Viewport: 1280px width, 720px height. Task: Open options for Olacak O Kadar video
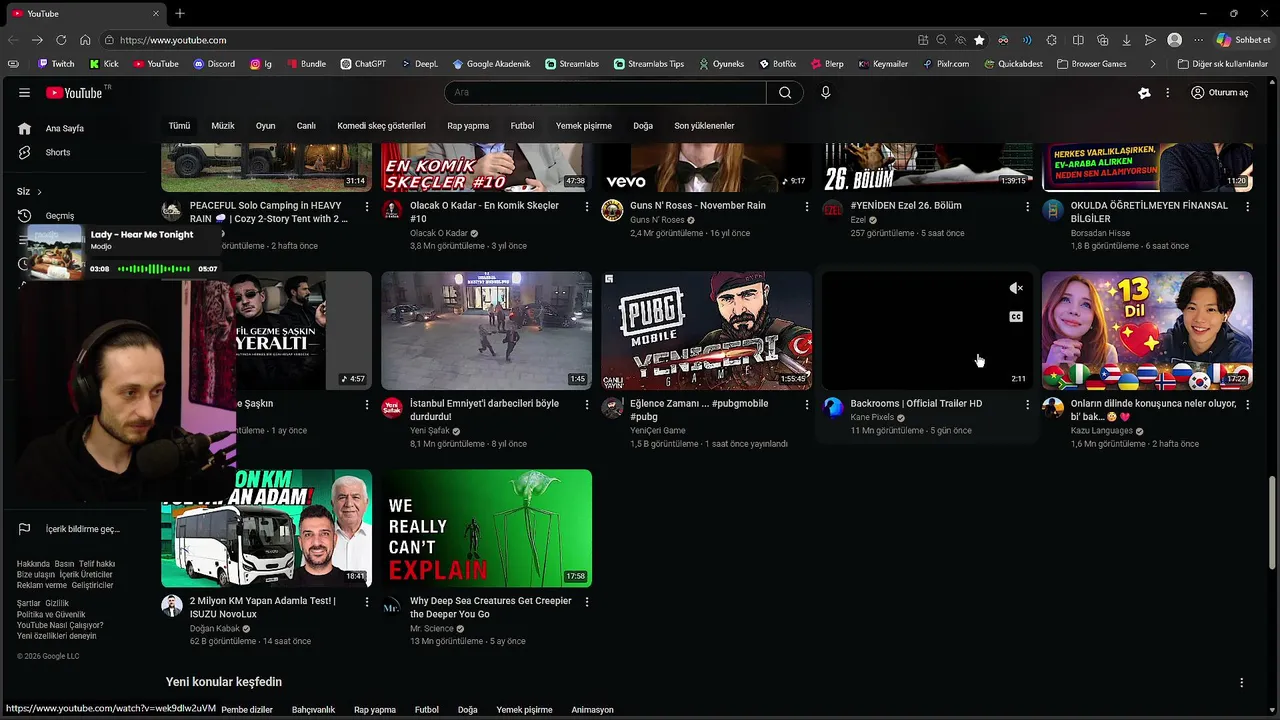587,206
